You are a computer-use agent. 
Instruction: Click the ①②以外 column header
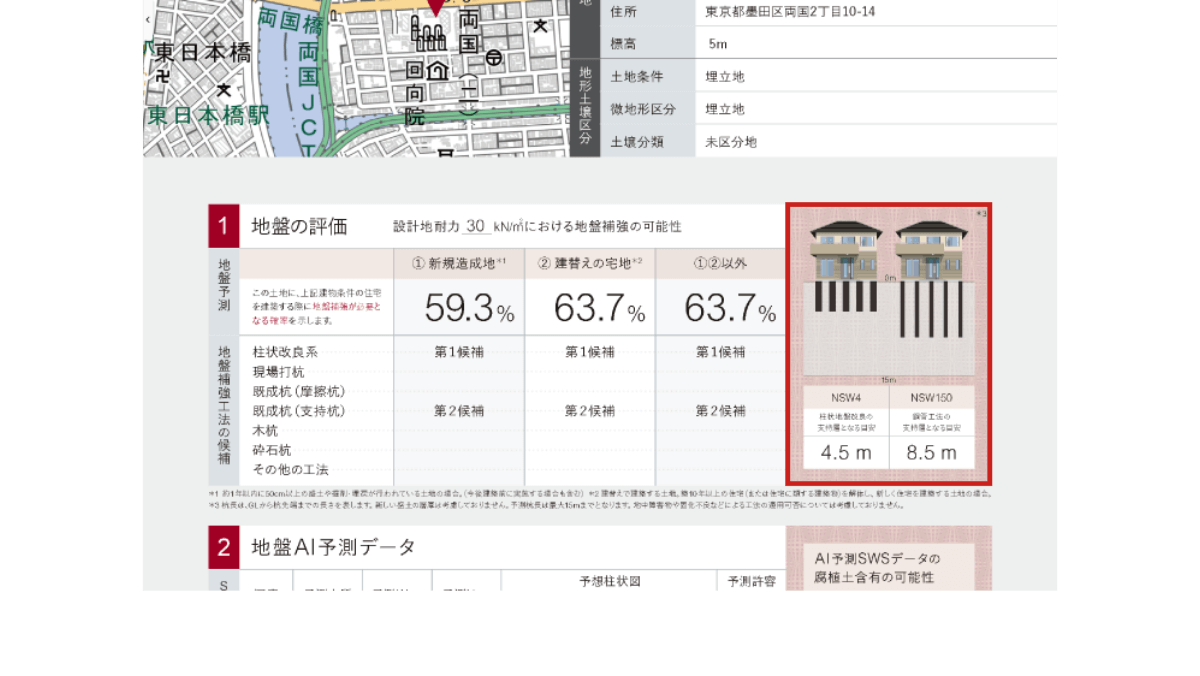tap(721, 263)
